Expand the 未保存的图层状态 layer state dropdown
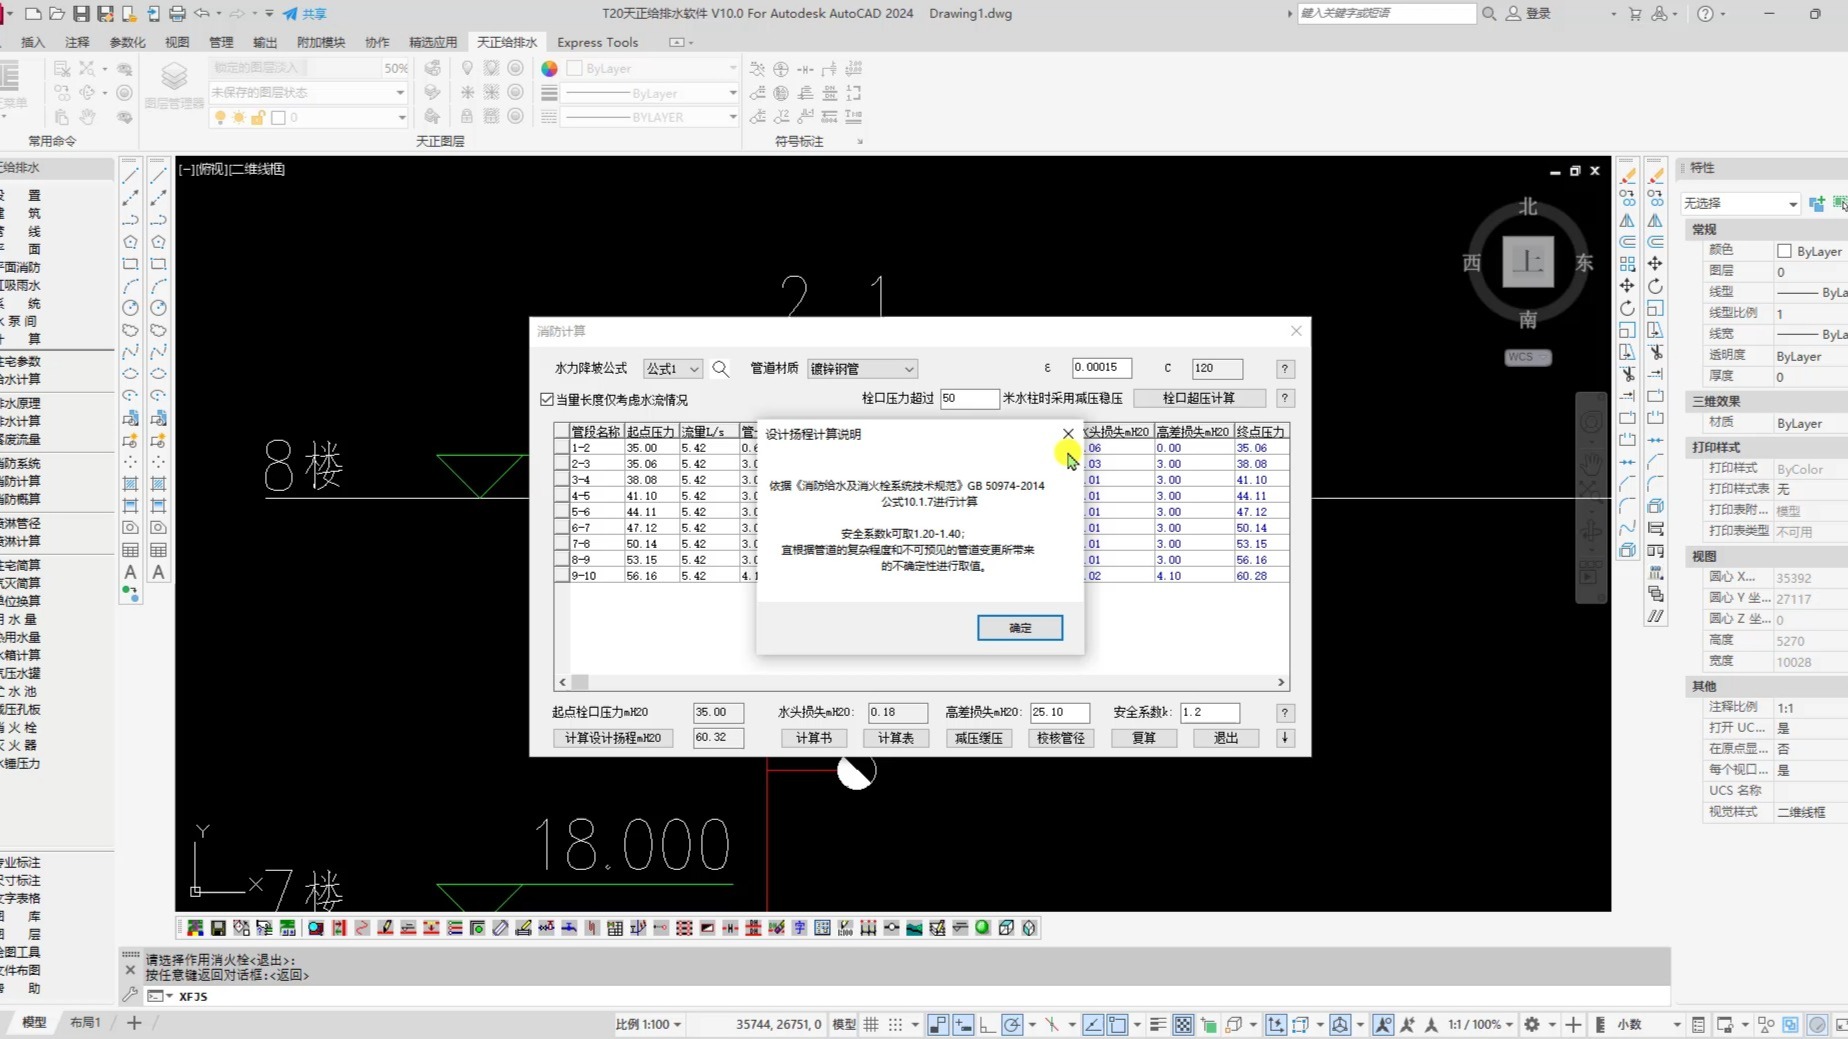 [x=307, y=93]
